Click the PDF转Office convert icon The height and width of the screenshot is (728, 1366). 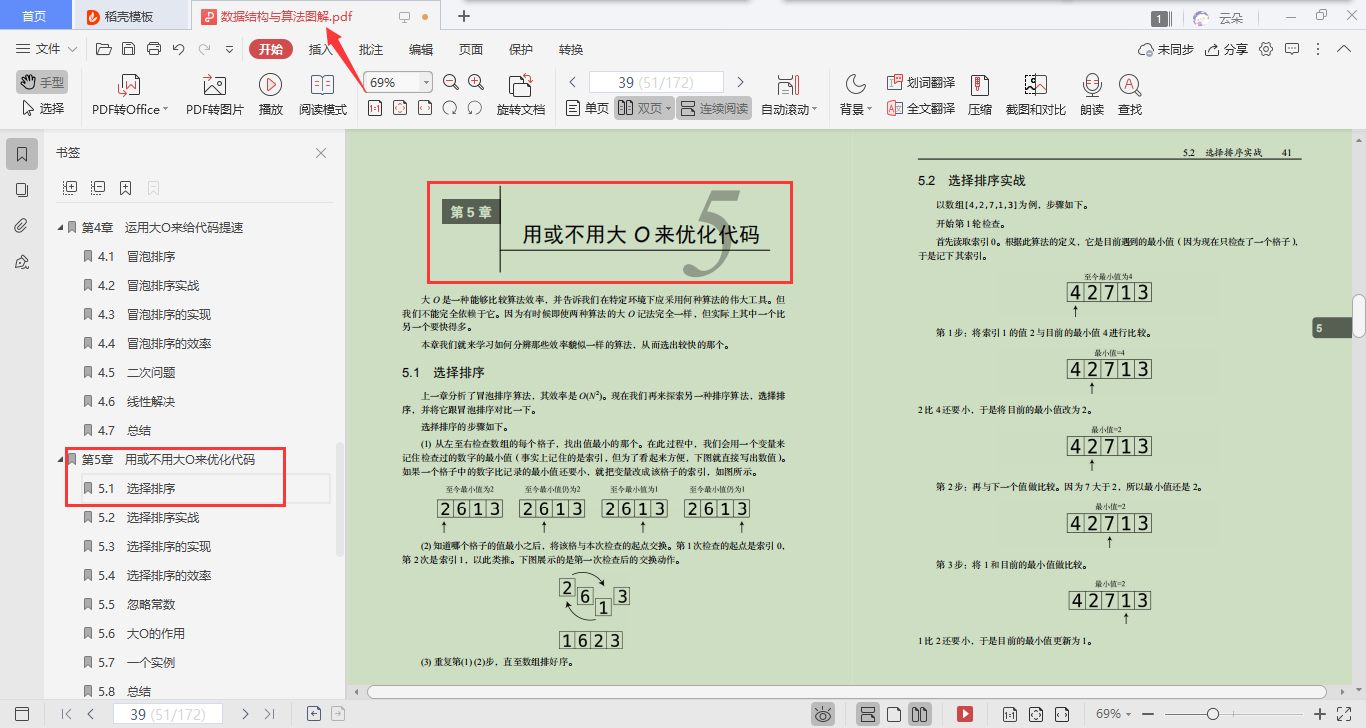pyautogui.click(x=130, y=85)
